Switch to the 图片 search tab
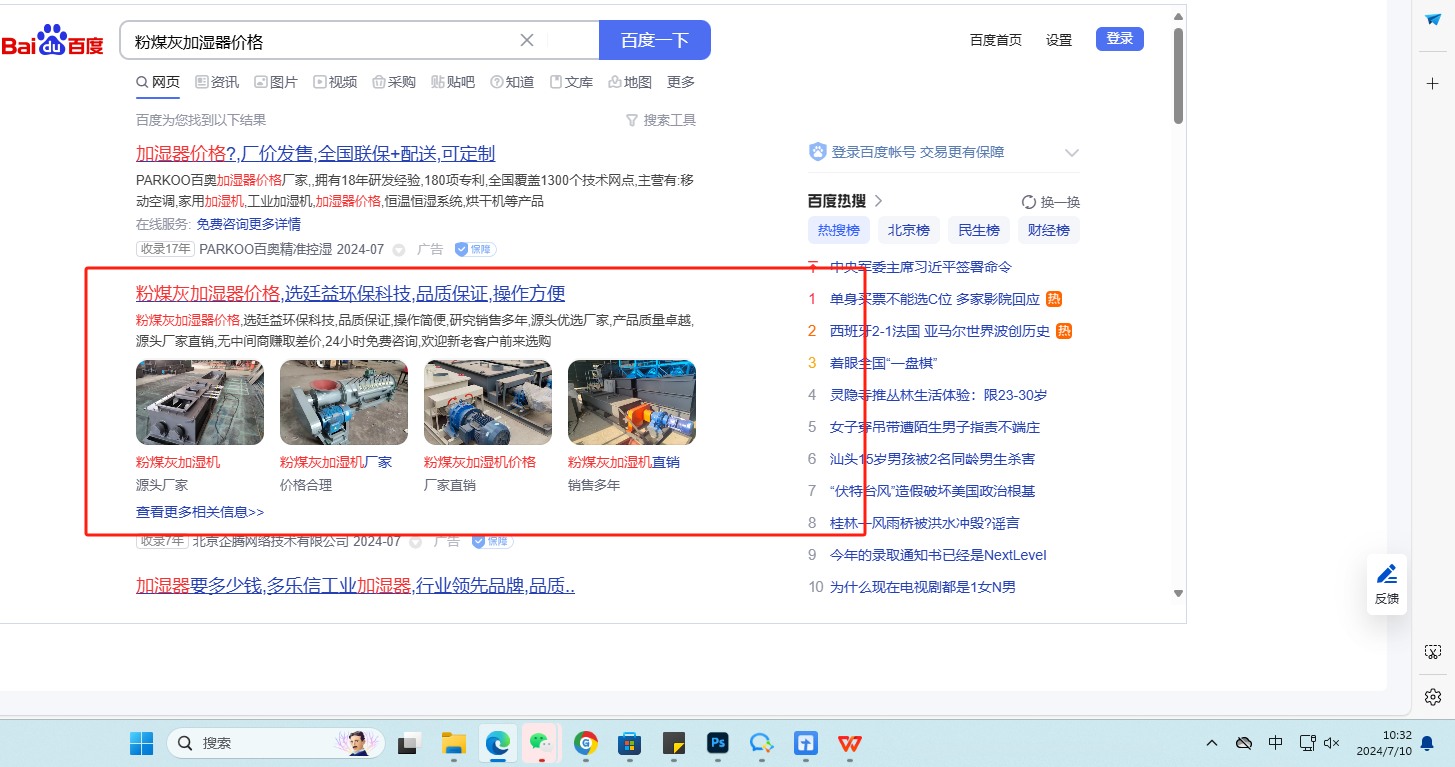1455x767 pixels. [276, 82]
